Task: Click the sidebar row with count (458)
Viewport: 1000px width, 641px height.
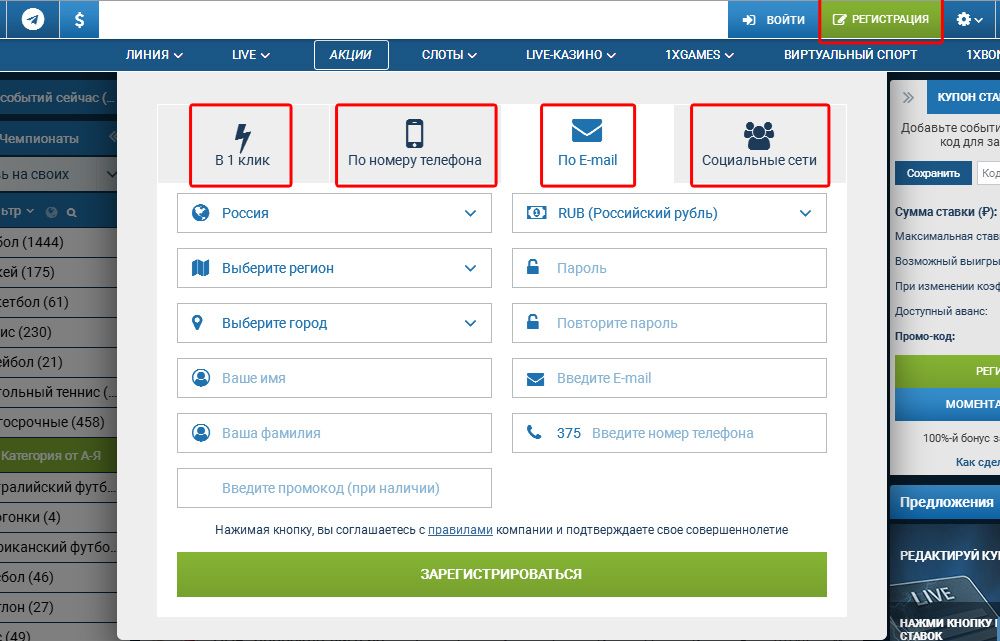Action: (58, 422)
